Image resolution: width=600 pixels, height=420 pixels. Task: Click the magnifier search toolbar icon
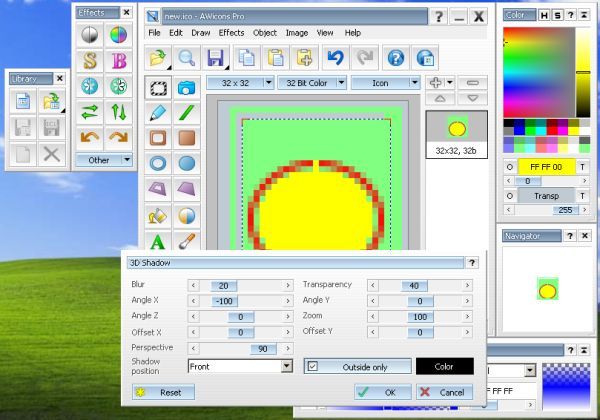(x=186, y=58)
